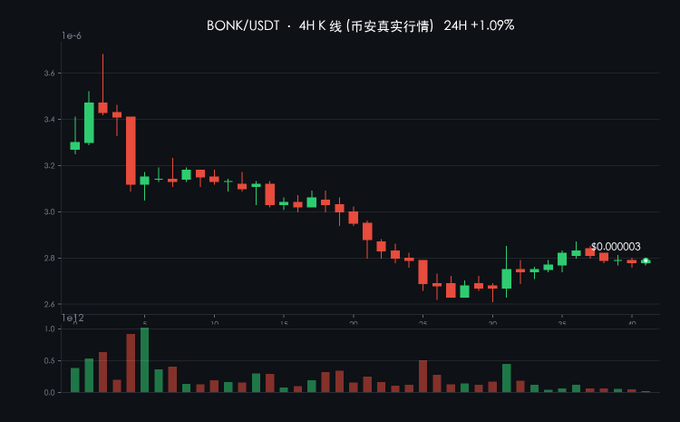Click the 1.0 volume axis label
This screenshot has width=680, height=422.
click(x=50, y=329)
